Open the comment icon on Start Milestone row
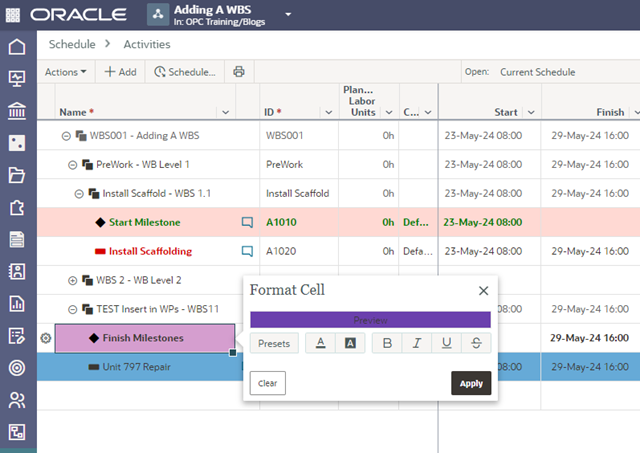Screen dimensions: 640x453 click(x=247, y=222)
